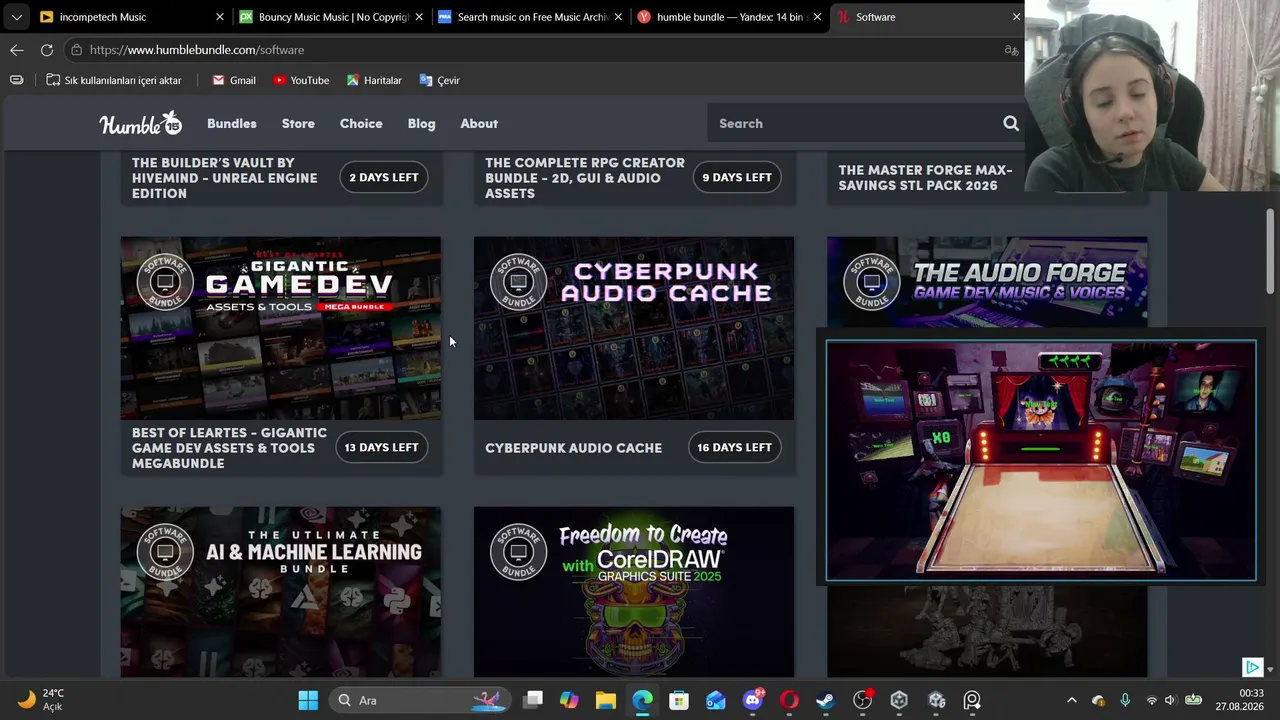1280x720 pixels.
Task: Switch to the incompetech Music tab
Action: pos(131,17)
